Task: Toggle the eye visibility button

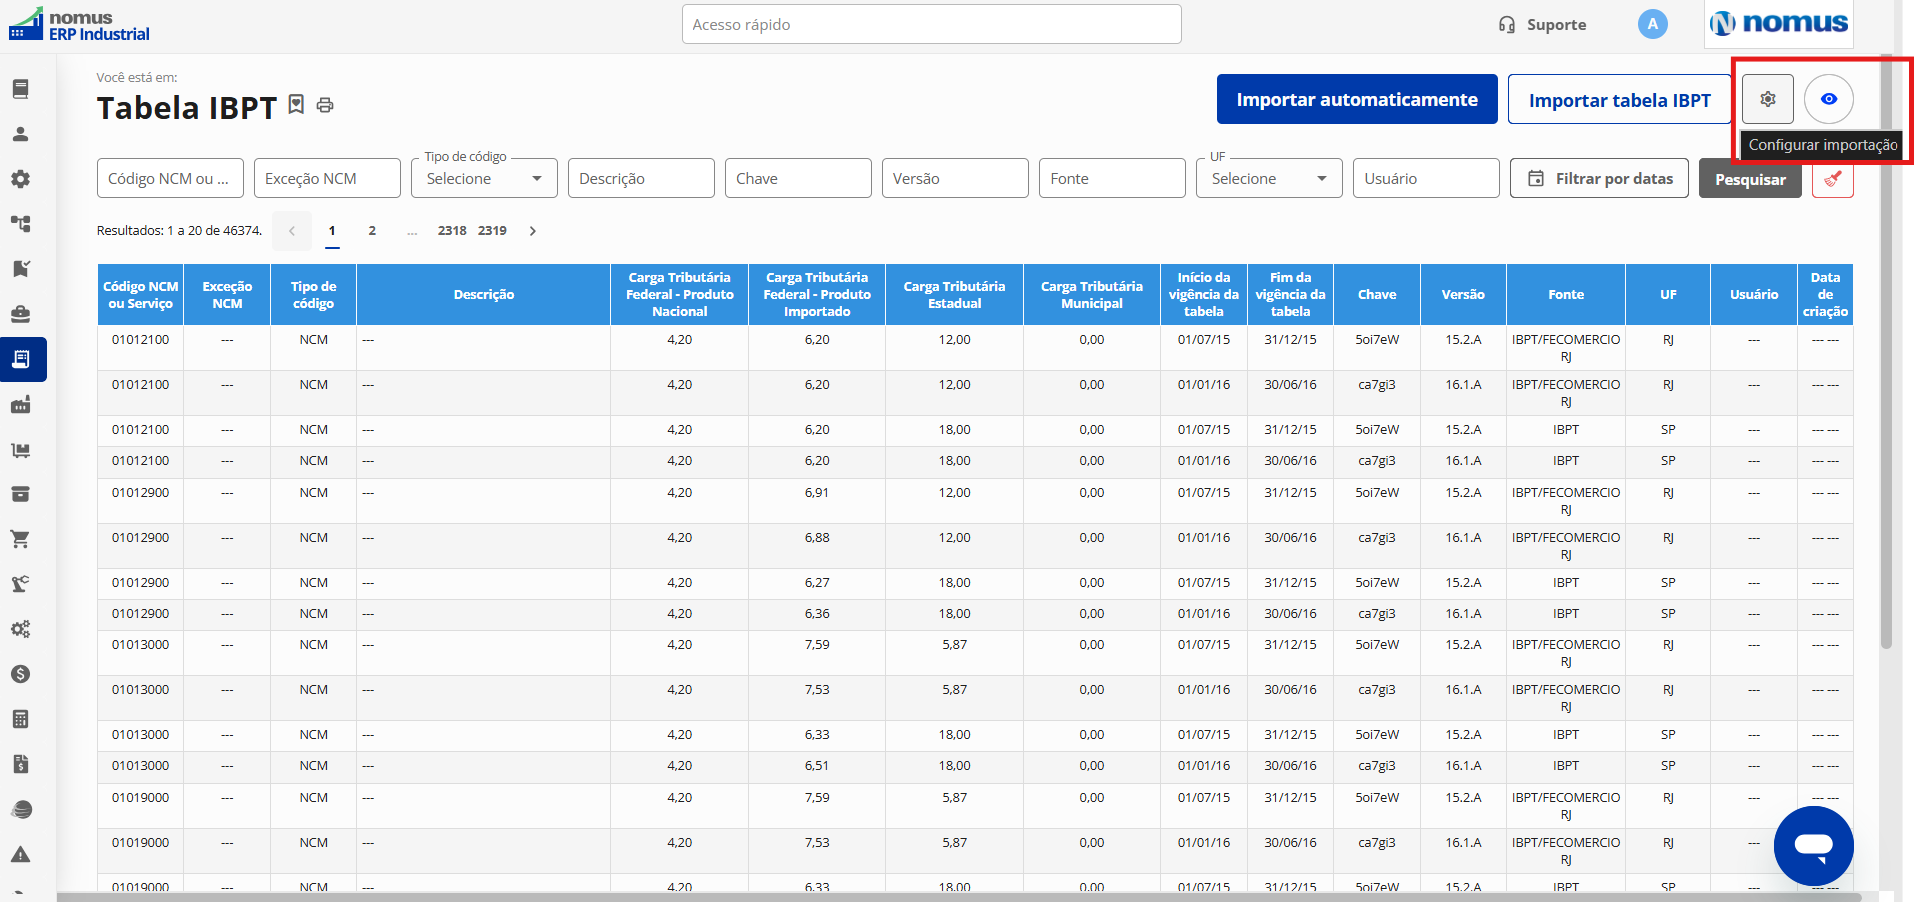Action: tap(1828, 99)
